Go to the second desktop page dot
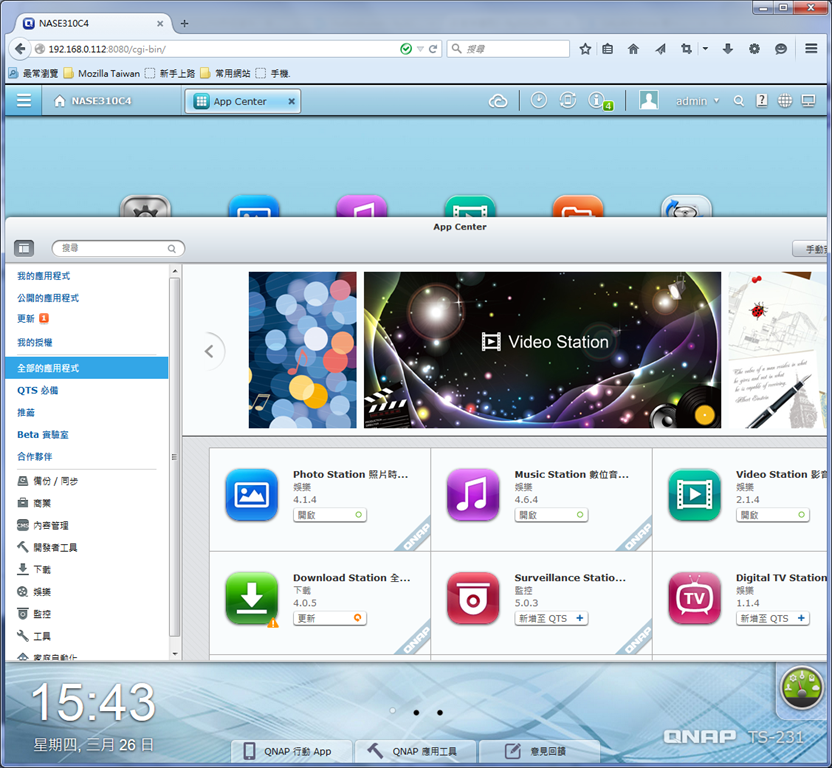 click(x=417, y=712)
